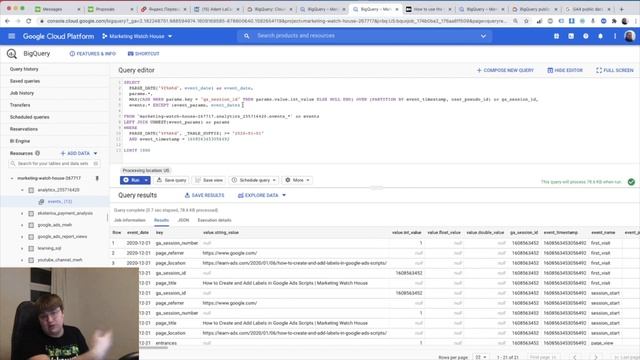Open a new browser tab with plus

click(x=622, y=9)
